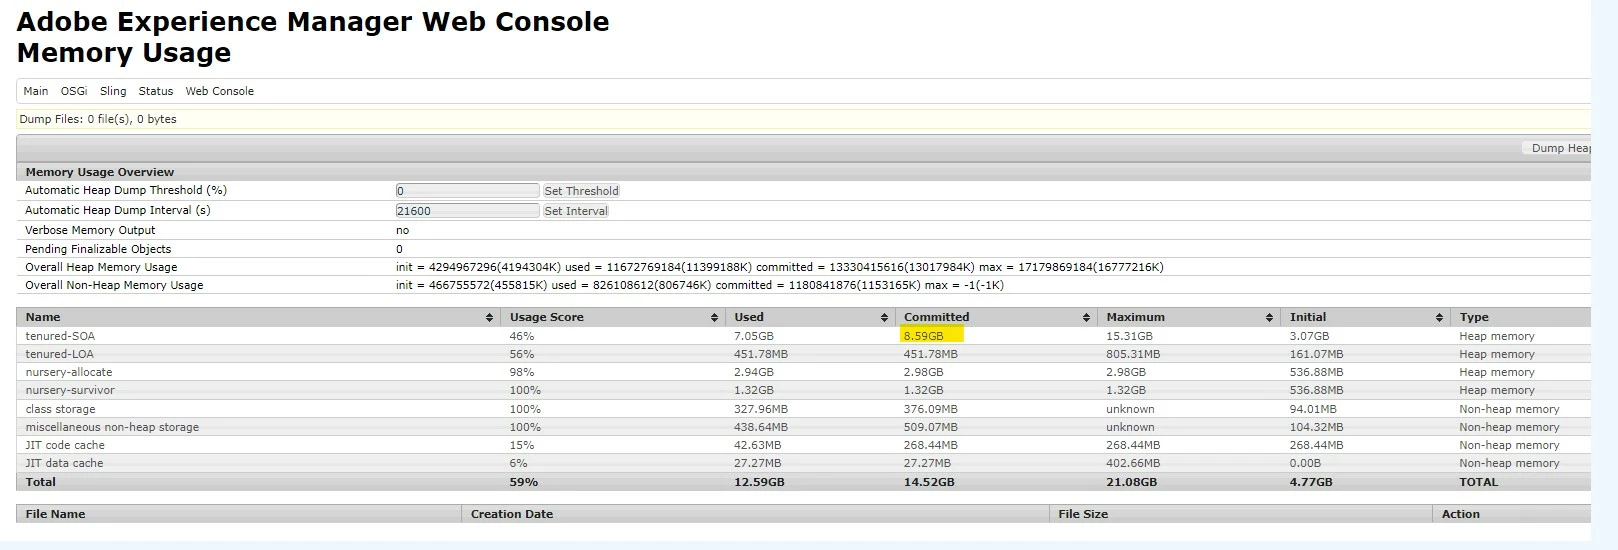
Task: Select the nursery-allocate row name
Action: 69,372
